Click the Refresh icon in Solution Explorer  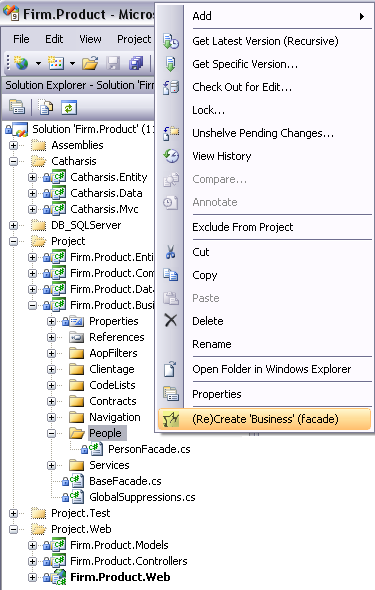pos(69,108)
